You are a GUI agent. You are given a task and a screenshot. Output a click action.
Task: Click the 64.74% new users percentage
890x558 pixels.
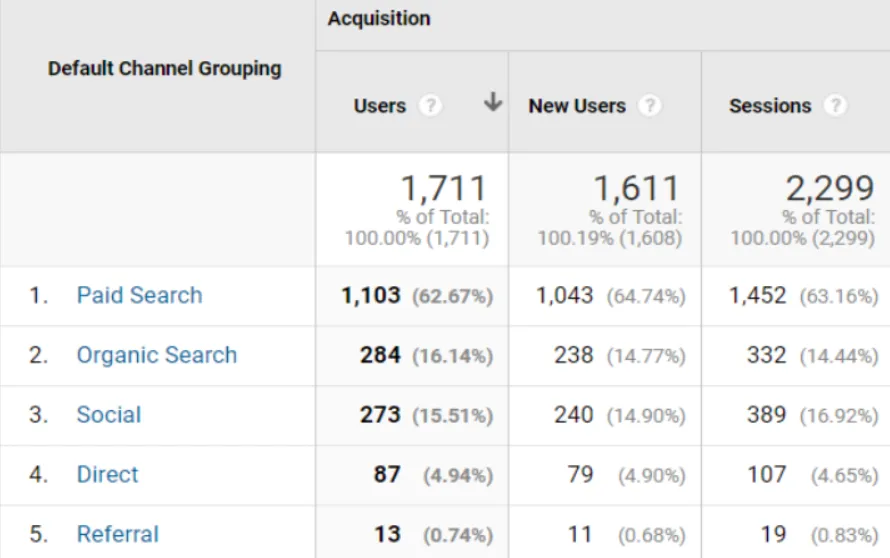click(x=646, y=296)
